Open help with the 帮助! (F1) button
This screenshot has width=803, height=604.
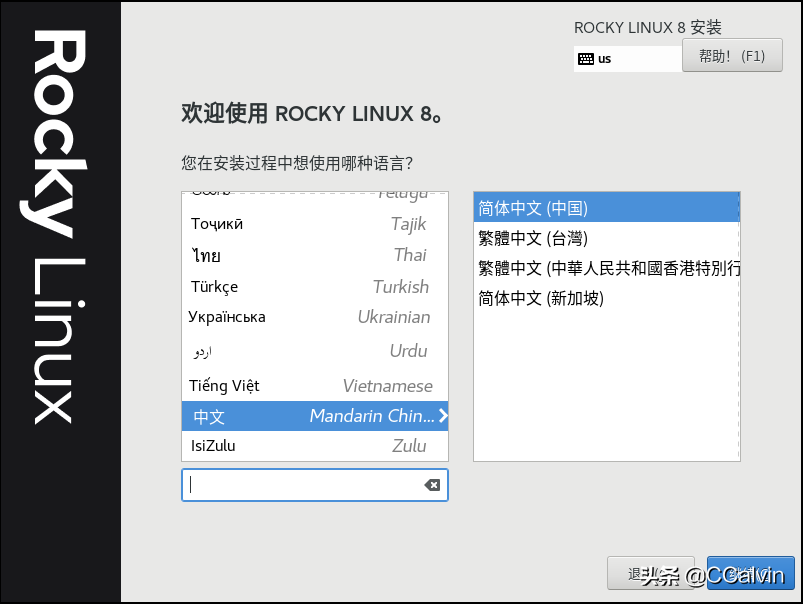[x=731, y=56]
